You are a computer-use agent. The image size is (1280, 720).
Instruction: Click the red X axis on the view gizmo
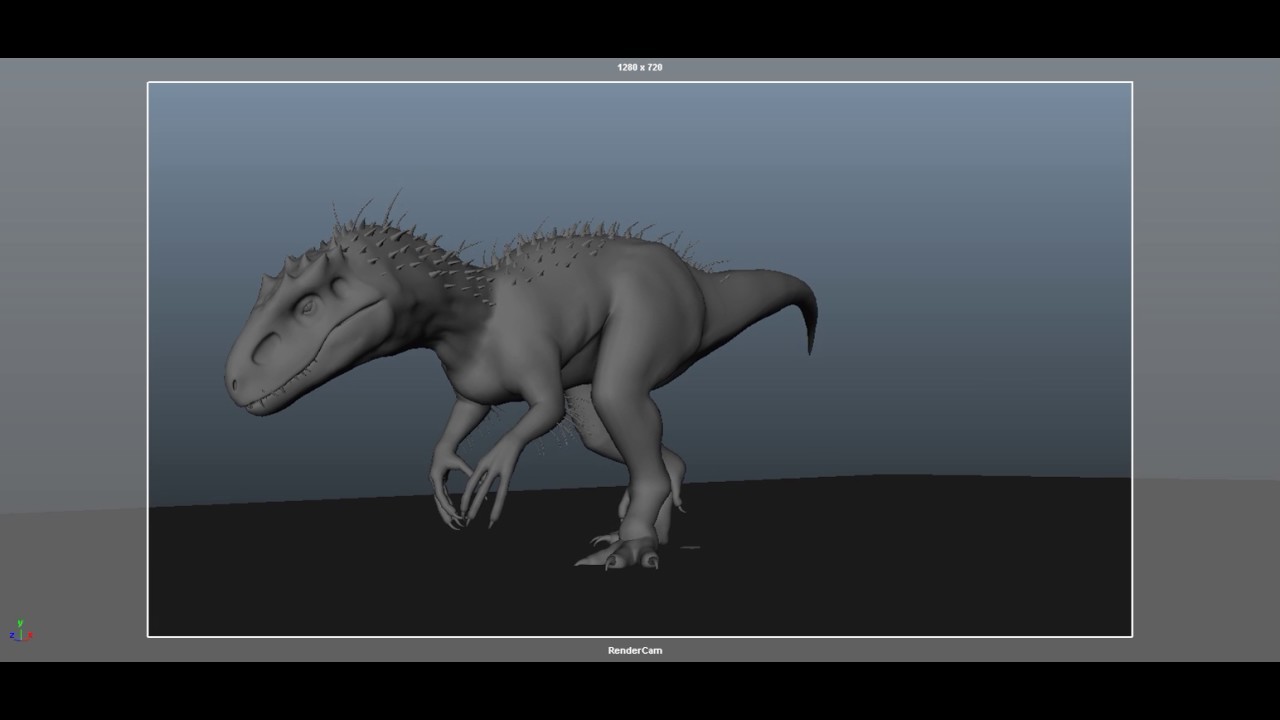29,634
